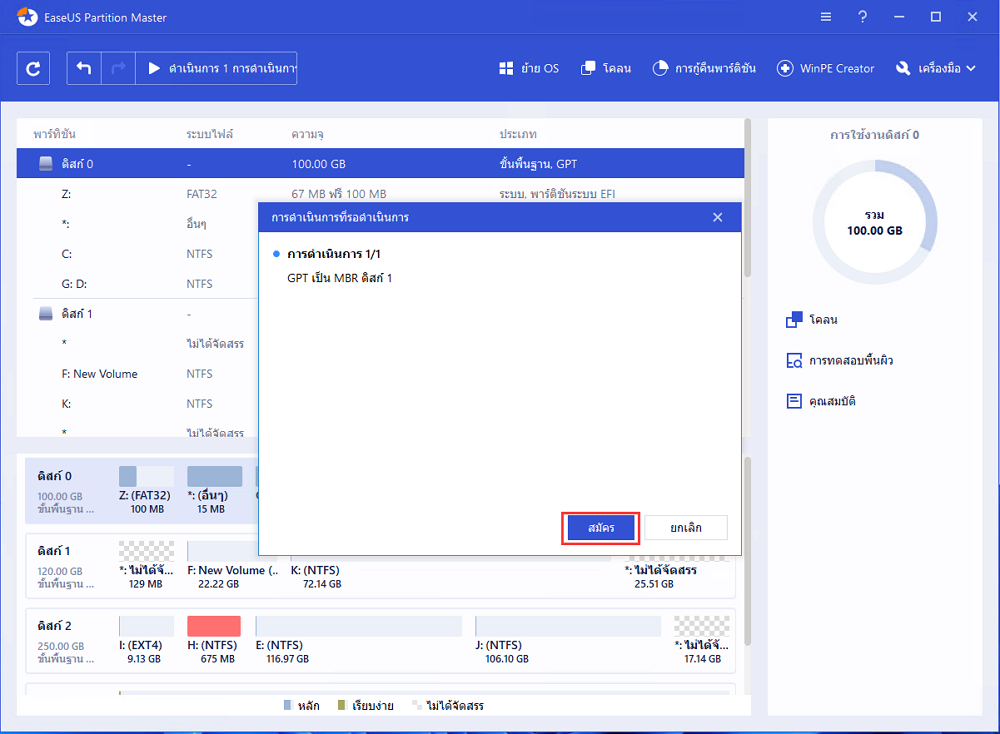Execute 1 pending operation button
Image resolution: width=1000 pixels, height=734 pixels.
pos(217,68)
